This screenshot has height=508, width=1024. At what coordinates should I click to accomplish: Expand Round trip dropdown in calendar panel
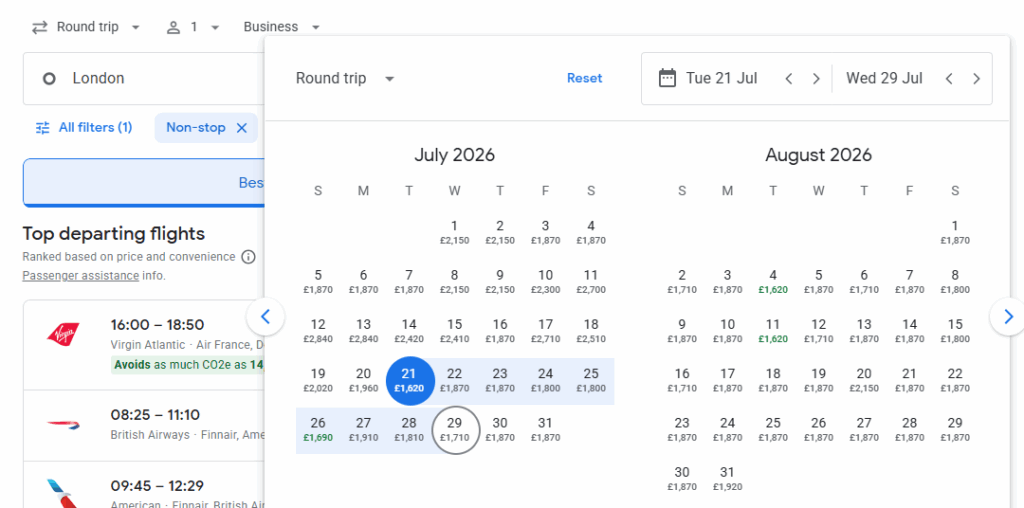point(345,78)
